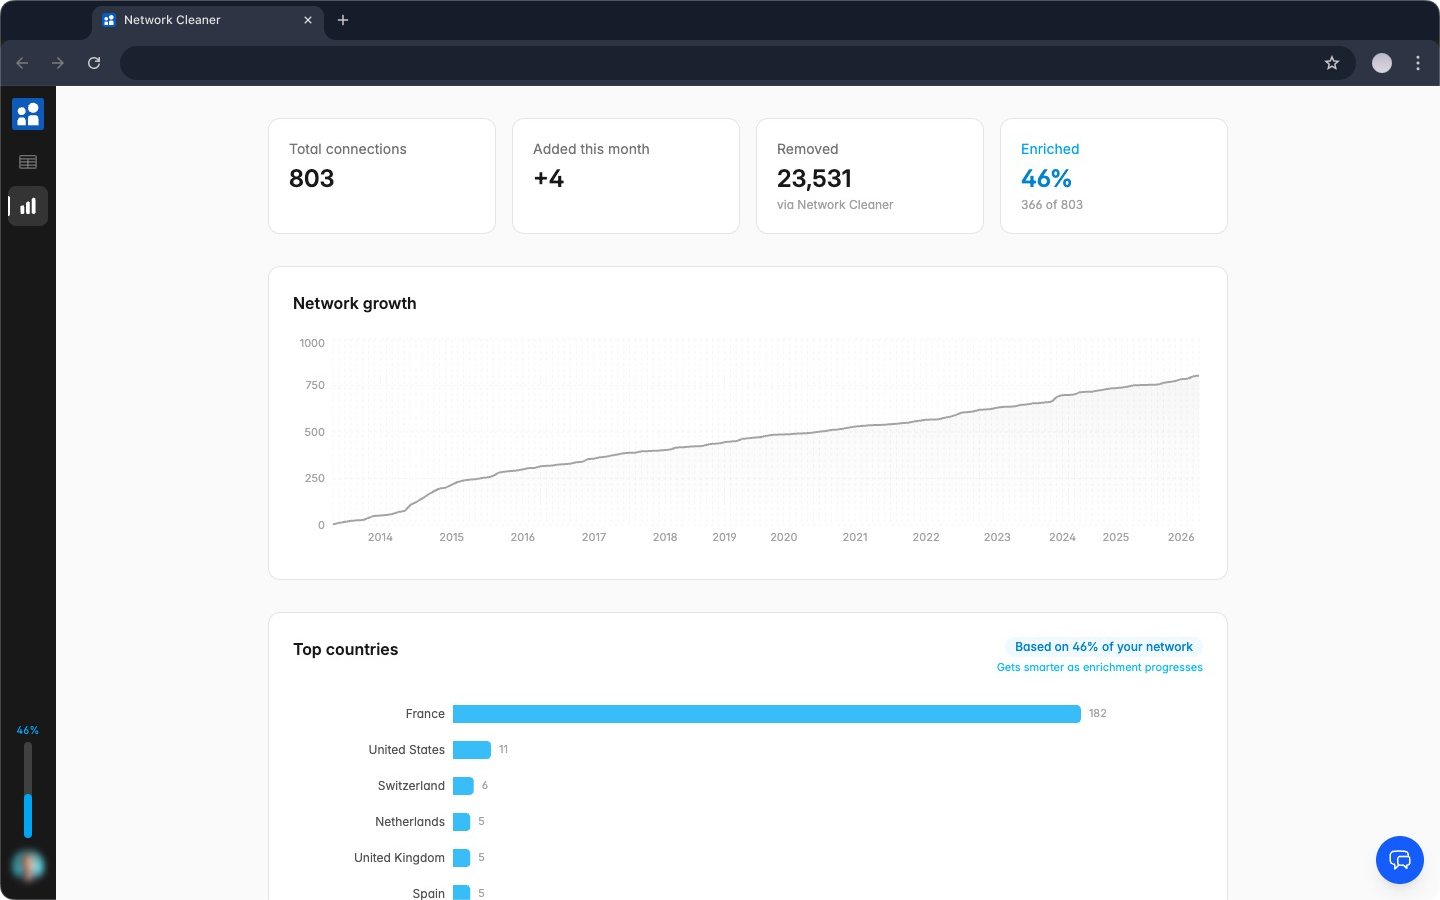Select the Network Cleaner browser tab
This screenshot has height=900, width=1440.
(208, 20)
